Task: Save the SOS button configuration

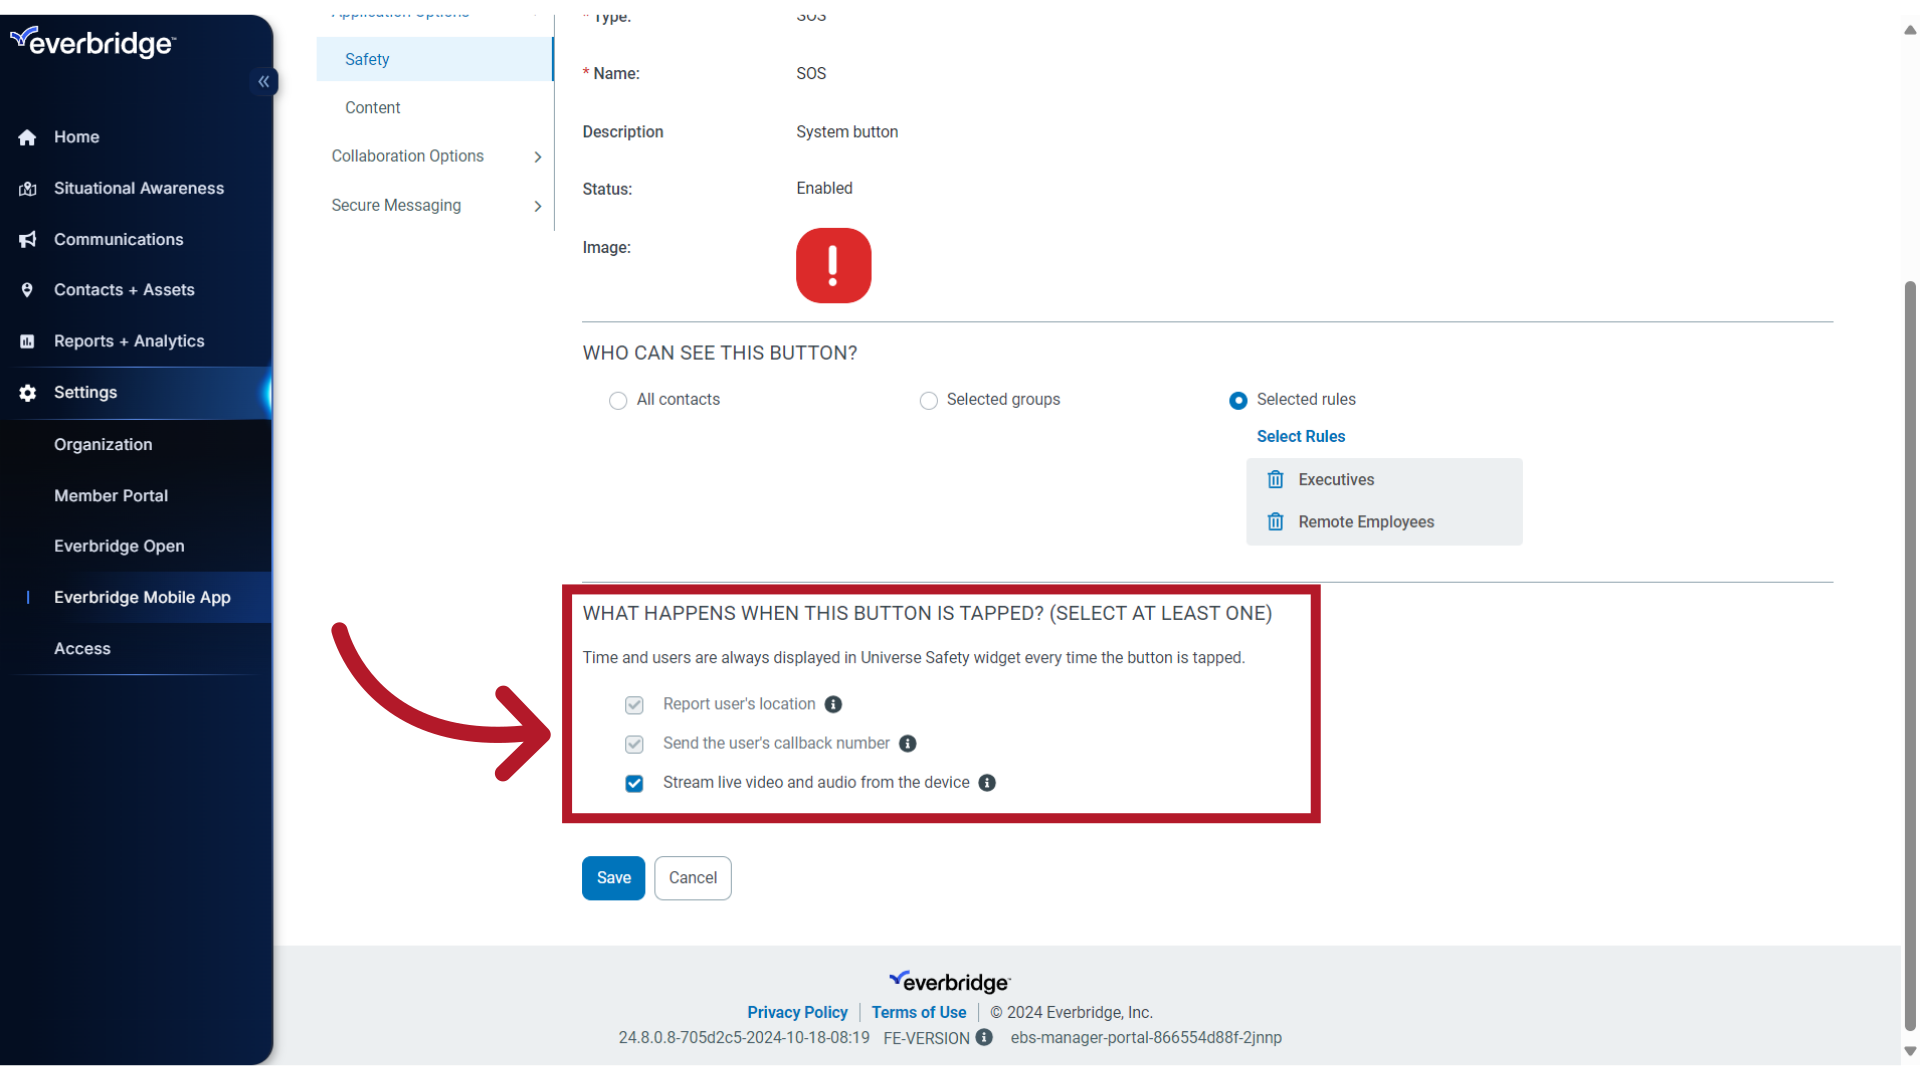Action: click(613, 877)
